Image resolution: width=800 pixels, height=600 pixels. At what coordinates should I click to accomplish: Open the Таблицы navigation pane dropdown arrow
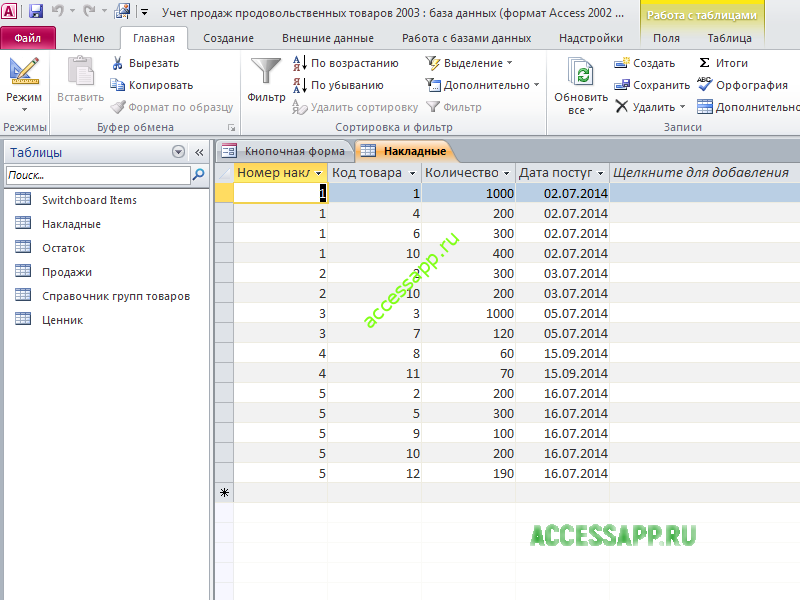[178, 152]
